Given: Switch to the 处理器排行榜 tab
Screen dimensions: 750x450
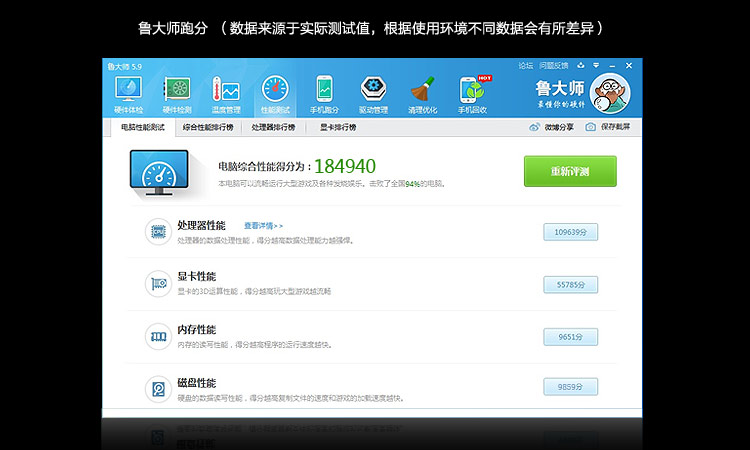Looking at the screenshot, I should pyautogui.click(x=273, y=127).
